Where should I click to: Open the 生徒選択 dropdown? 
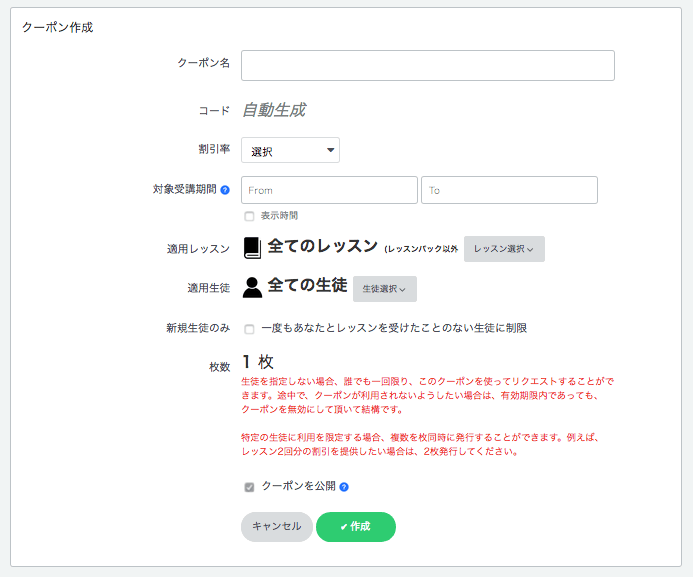[x=385, y=289]
